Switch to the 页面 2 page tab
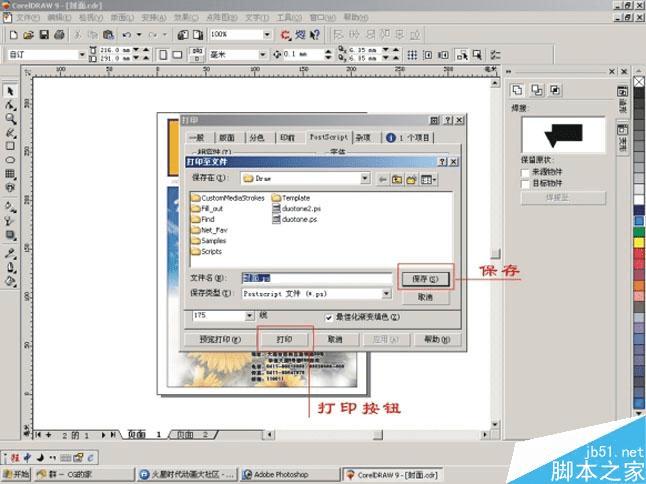This screenshot has height=484, width=646. coord(192,435)
